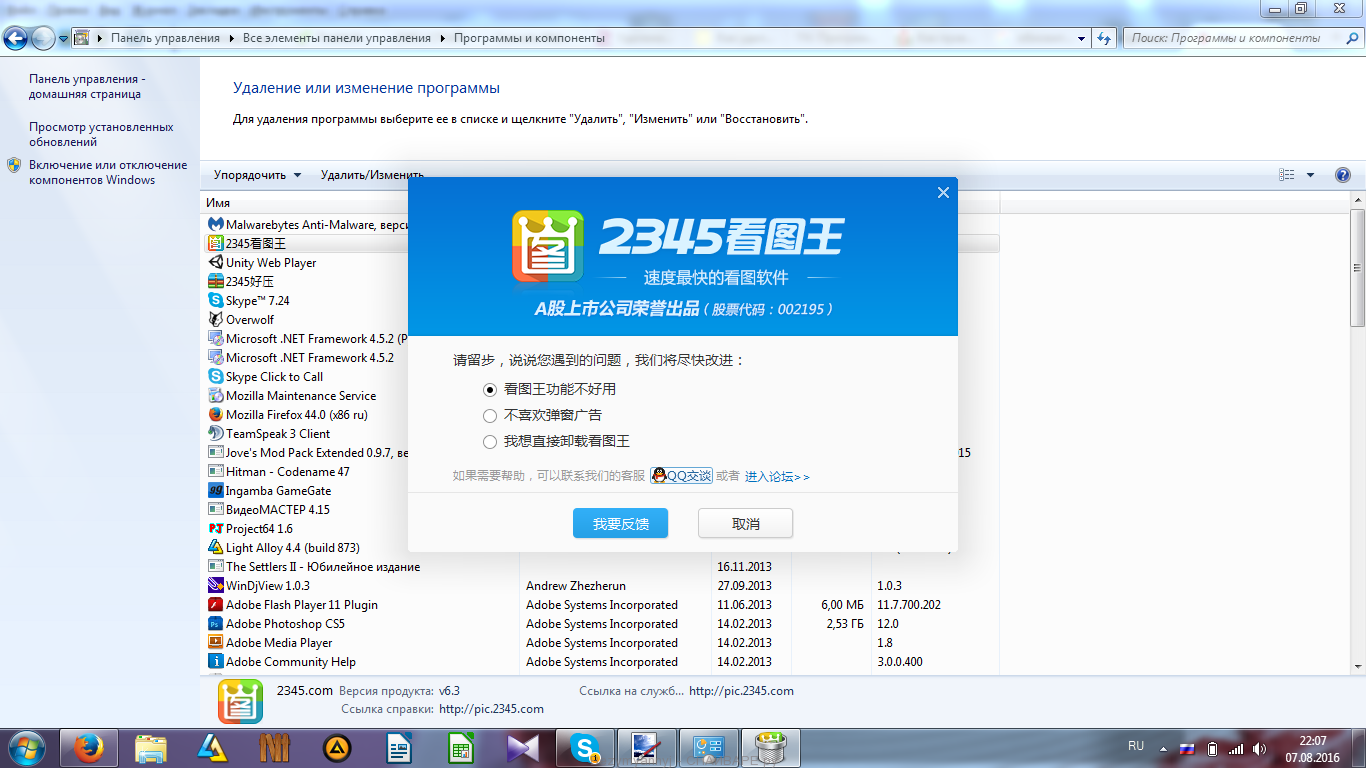The width and height of the screenshot is (1366, 768).
Task: Click the 2345好压 archive icon
Action: [215, 282]
